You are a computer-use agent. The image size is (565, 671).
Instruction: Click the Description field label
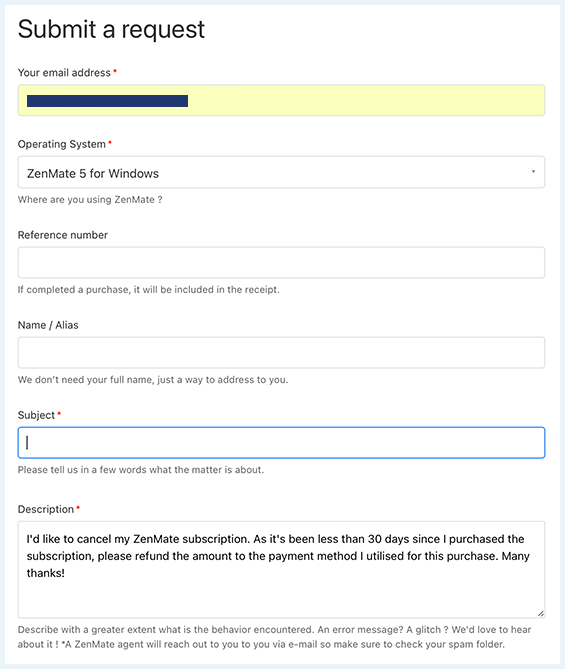(46, 509)
